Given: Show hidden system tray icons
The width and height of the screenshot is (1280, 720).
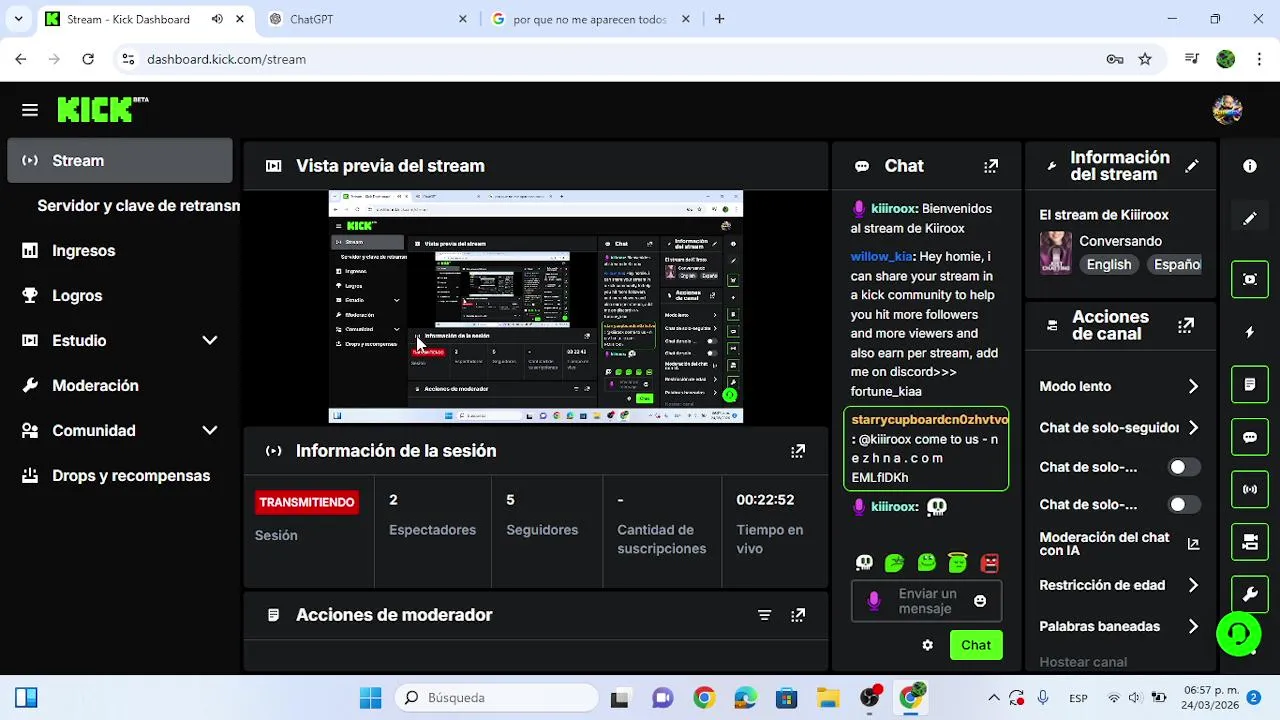Looking at the screenshot, I should coord(994,698).
